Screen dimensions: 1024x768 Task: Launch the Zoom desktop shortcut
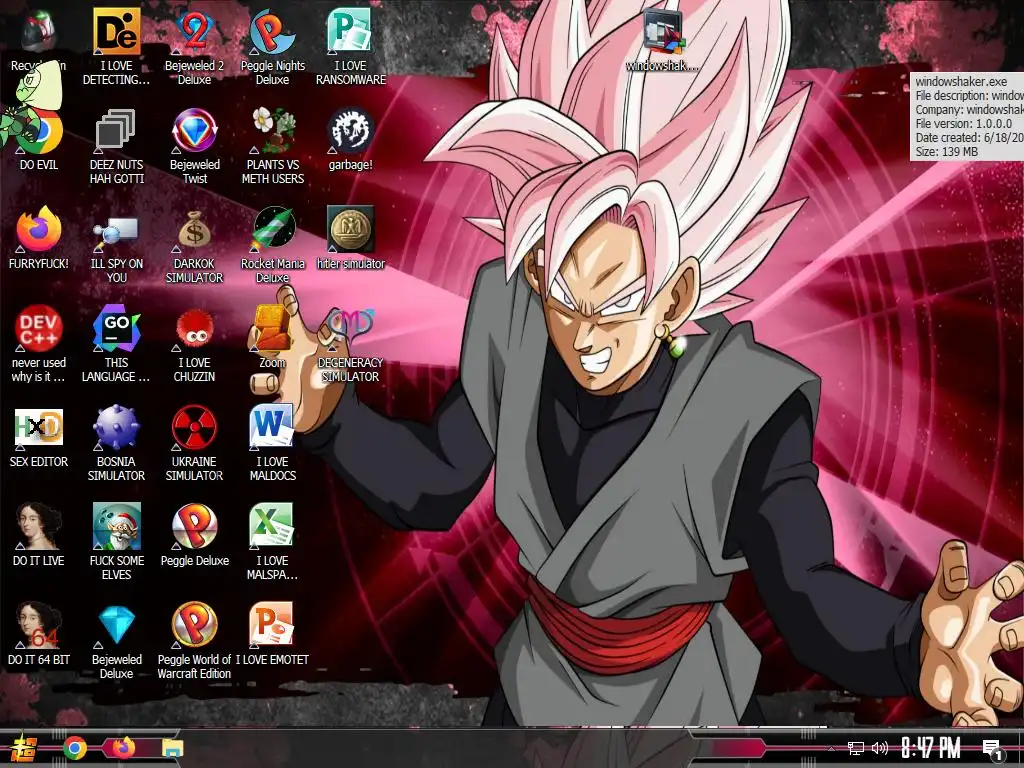pyautogui.click(x=273, y=328)
